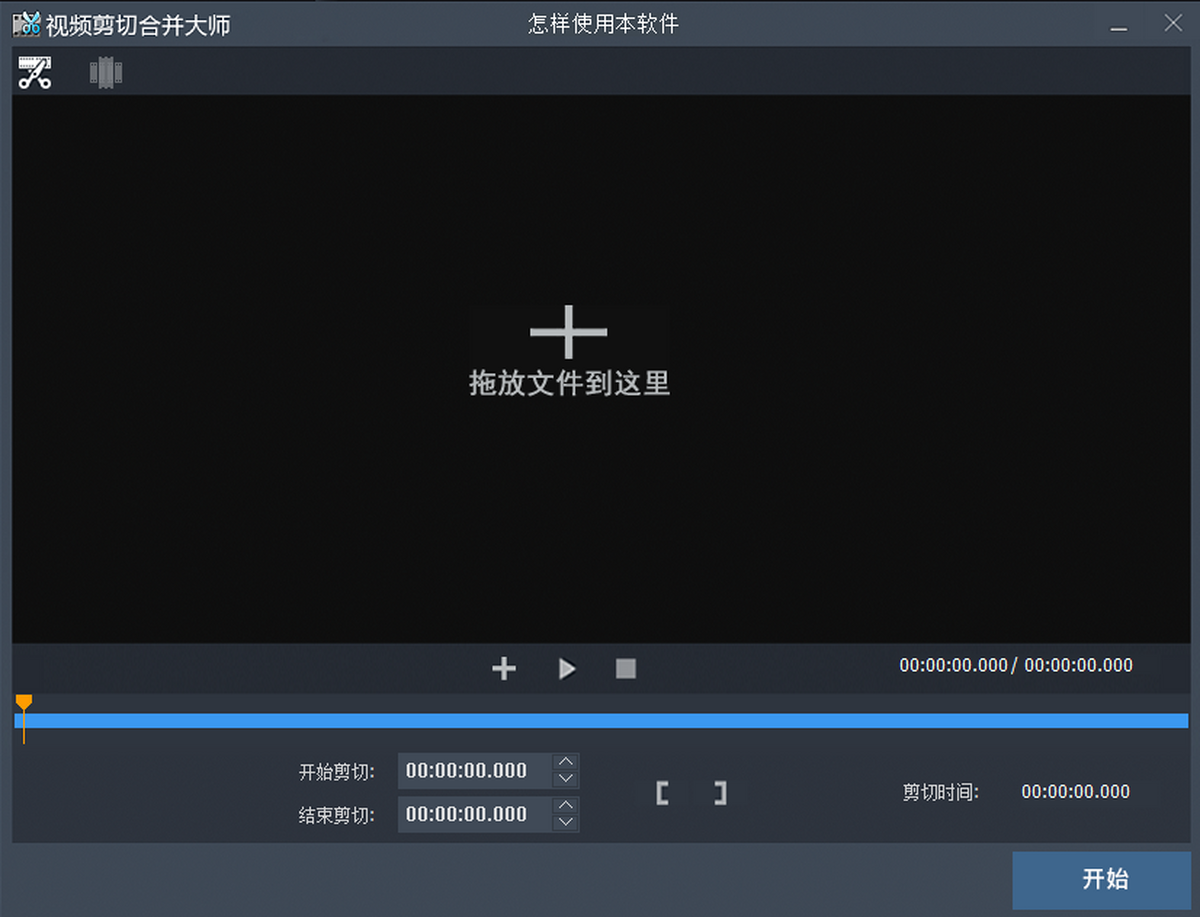1200x917 pixels.
Task: Add a file with the small plus button
Action: [x=504, y=669]
